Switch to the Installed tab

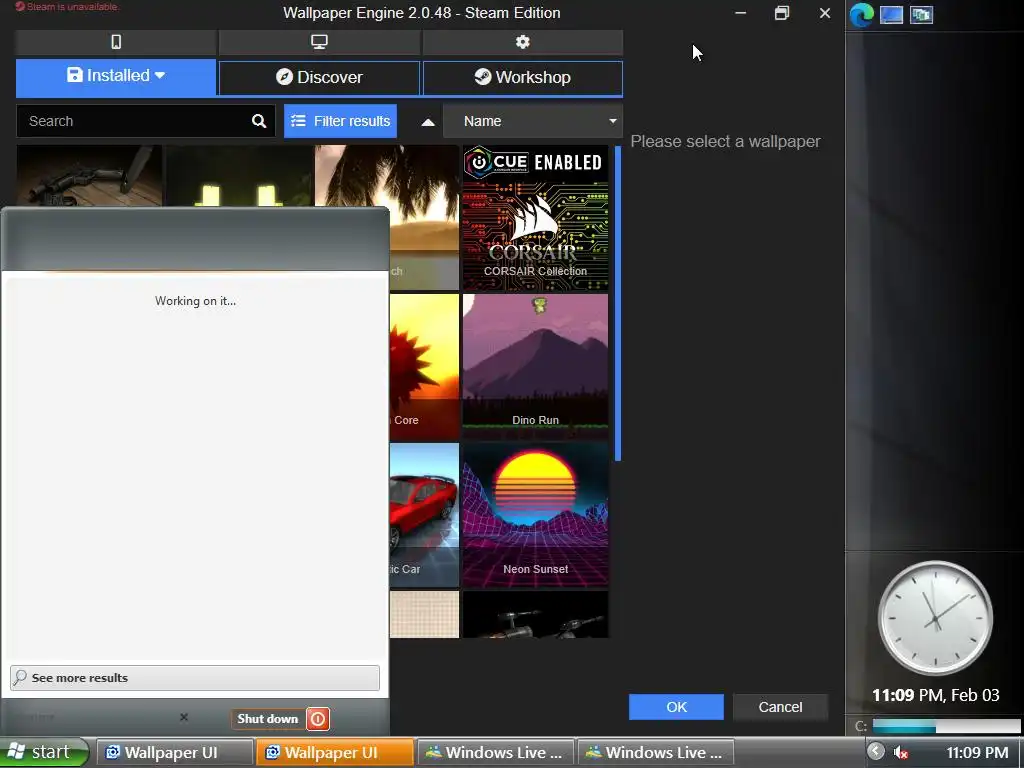coord(116,76)
